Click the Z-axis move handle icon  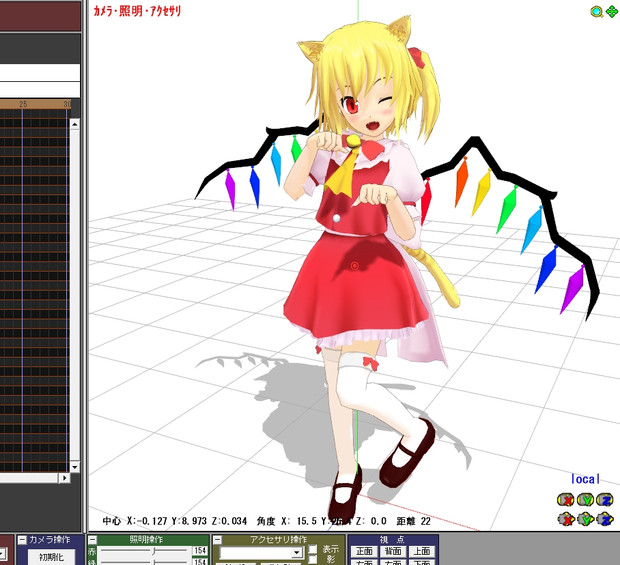click(x=605, y=519)
